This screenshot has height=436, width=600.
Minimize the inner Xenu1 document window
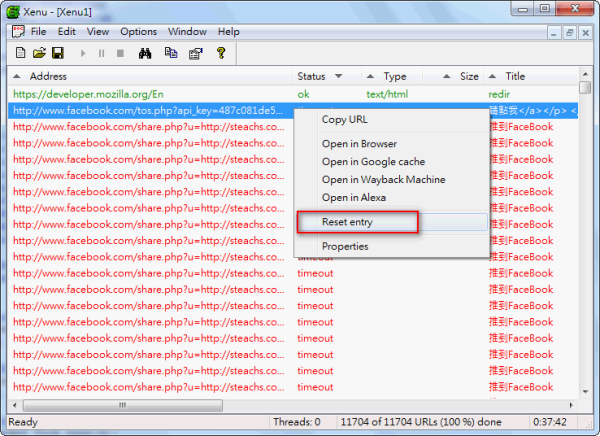click(x=553, y=33)
